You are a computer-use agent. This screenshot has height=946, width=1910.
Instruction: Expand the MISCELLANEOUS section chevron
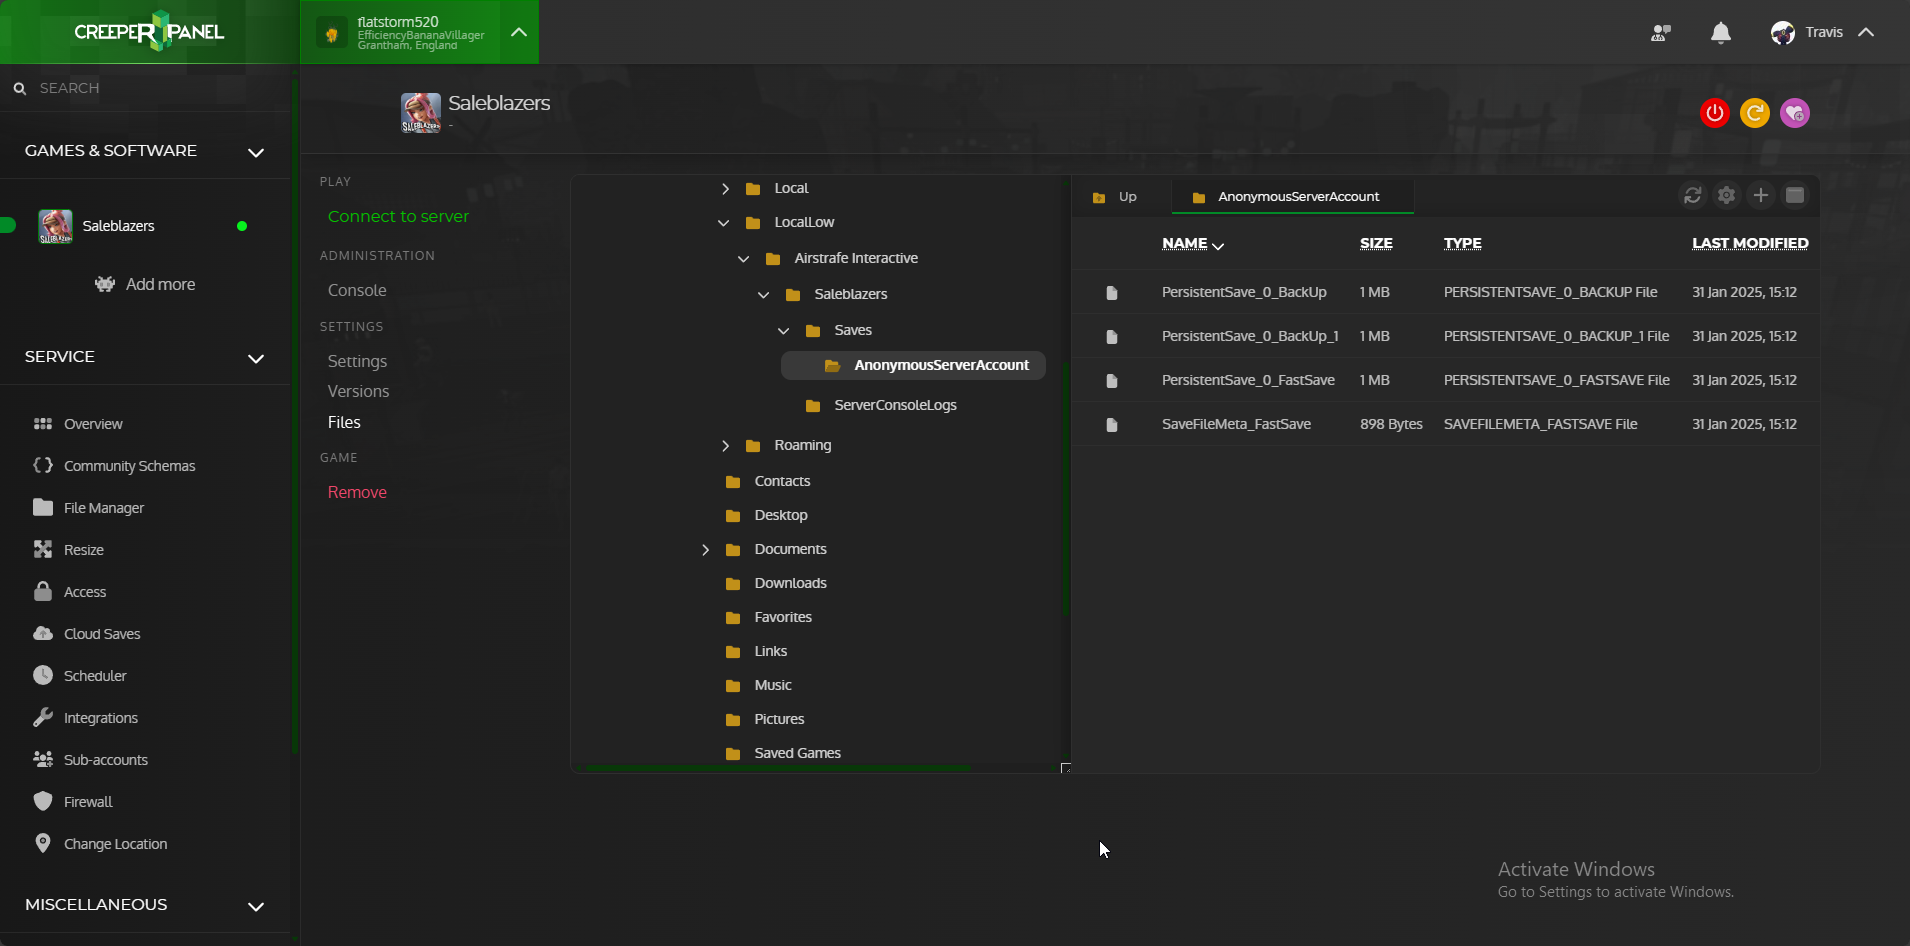pyautogui.click(x=256, y=906)
